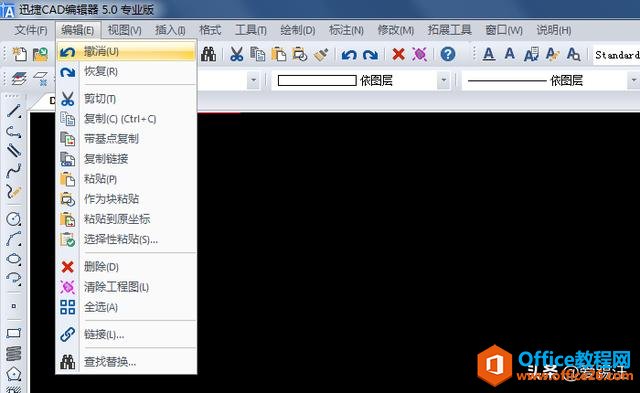Click the paste clipboard icon in toolbar
The height and width of the screenshot is (393, 640).
[279, 54]
